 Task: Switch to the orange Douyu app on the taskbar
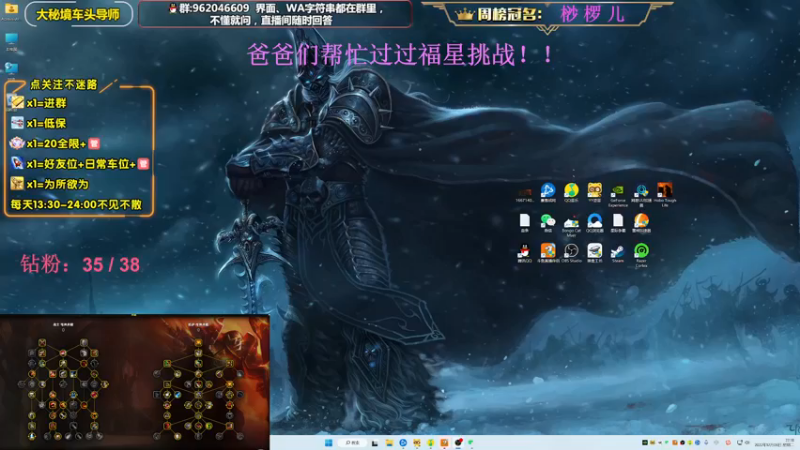[444, 442]
